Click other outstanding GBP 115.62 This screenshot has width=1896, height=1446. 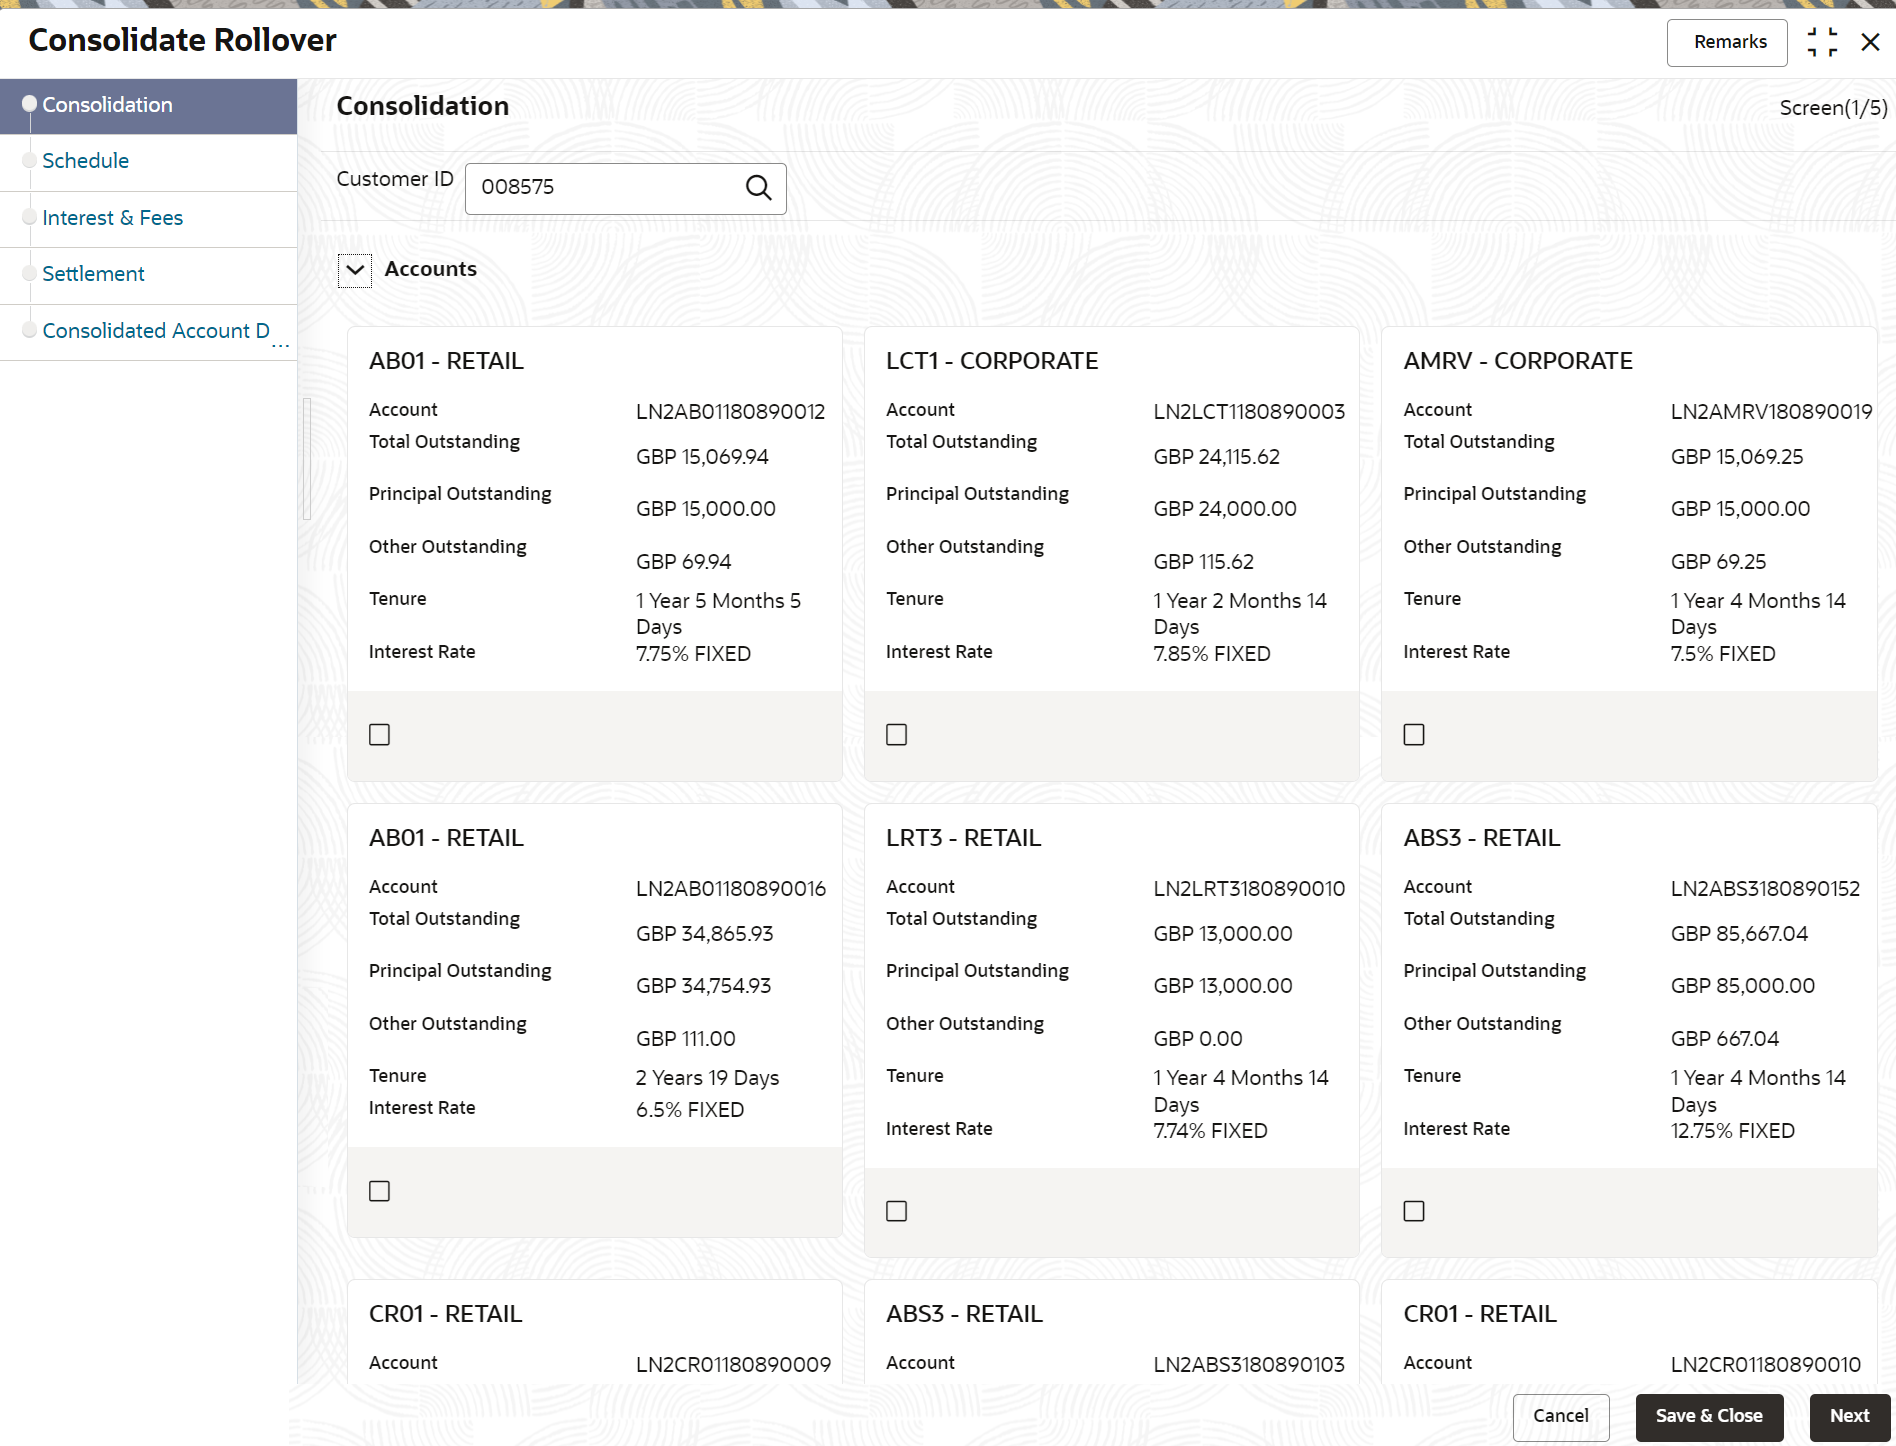1203,562
